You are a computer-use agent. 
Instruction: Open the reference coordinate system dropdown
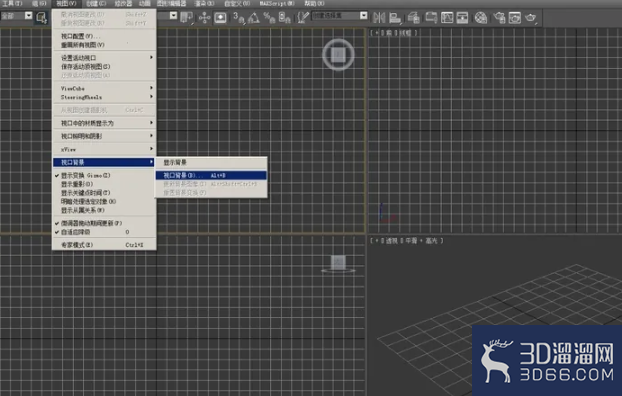click(x=173, y=15)
